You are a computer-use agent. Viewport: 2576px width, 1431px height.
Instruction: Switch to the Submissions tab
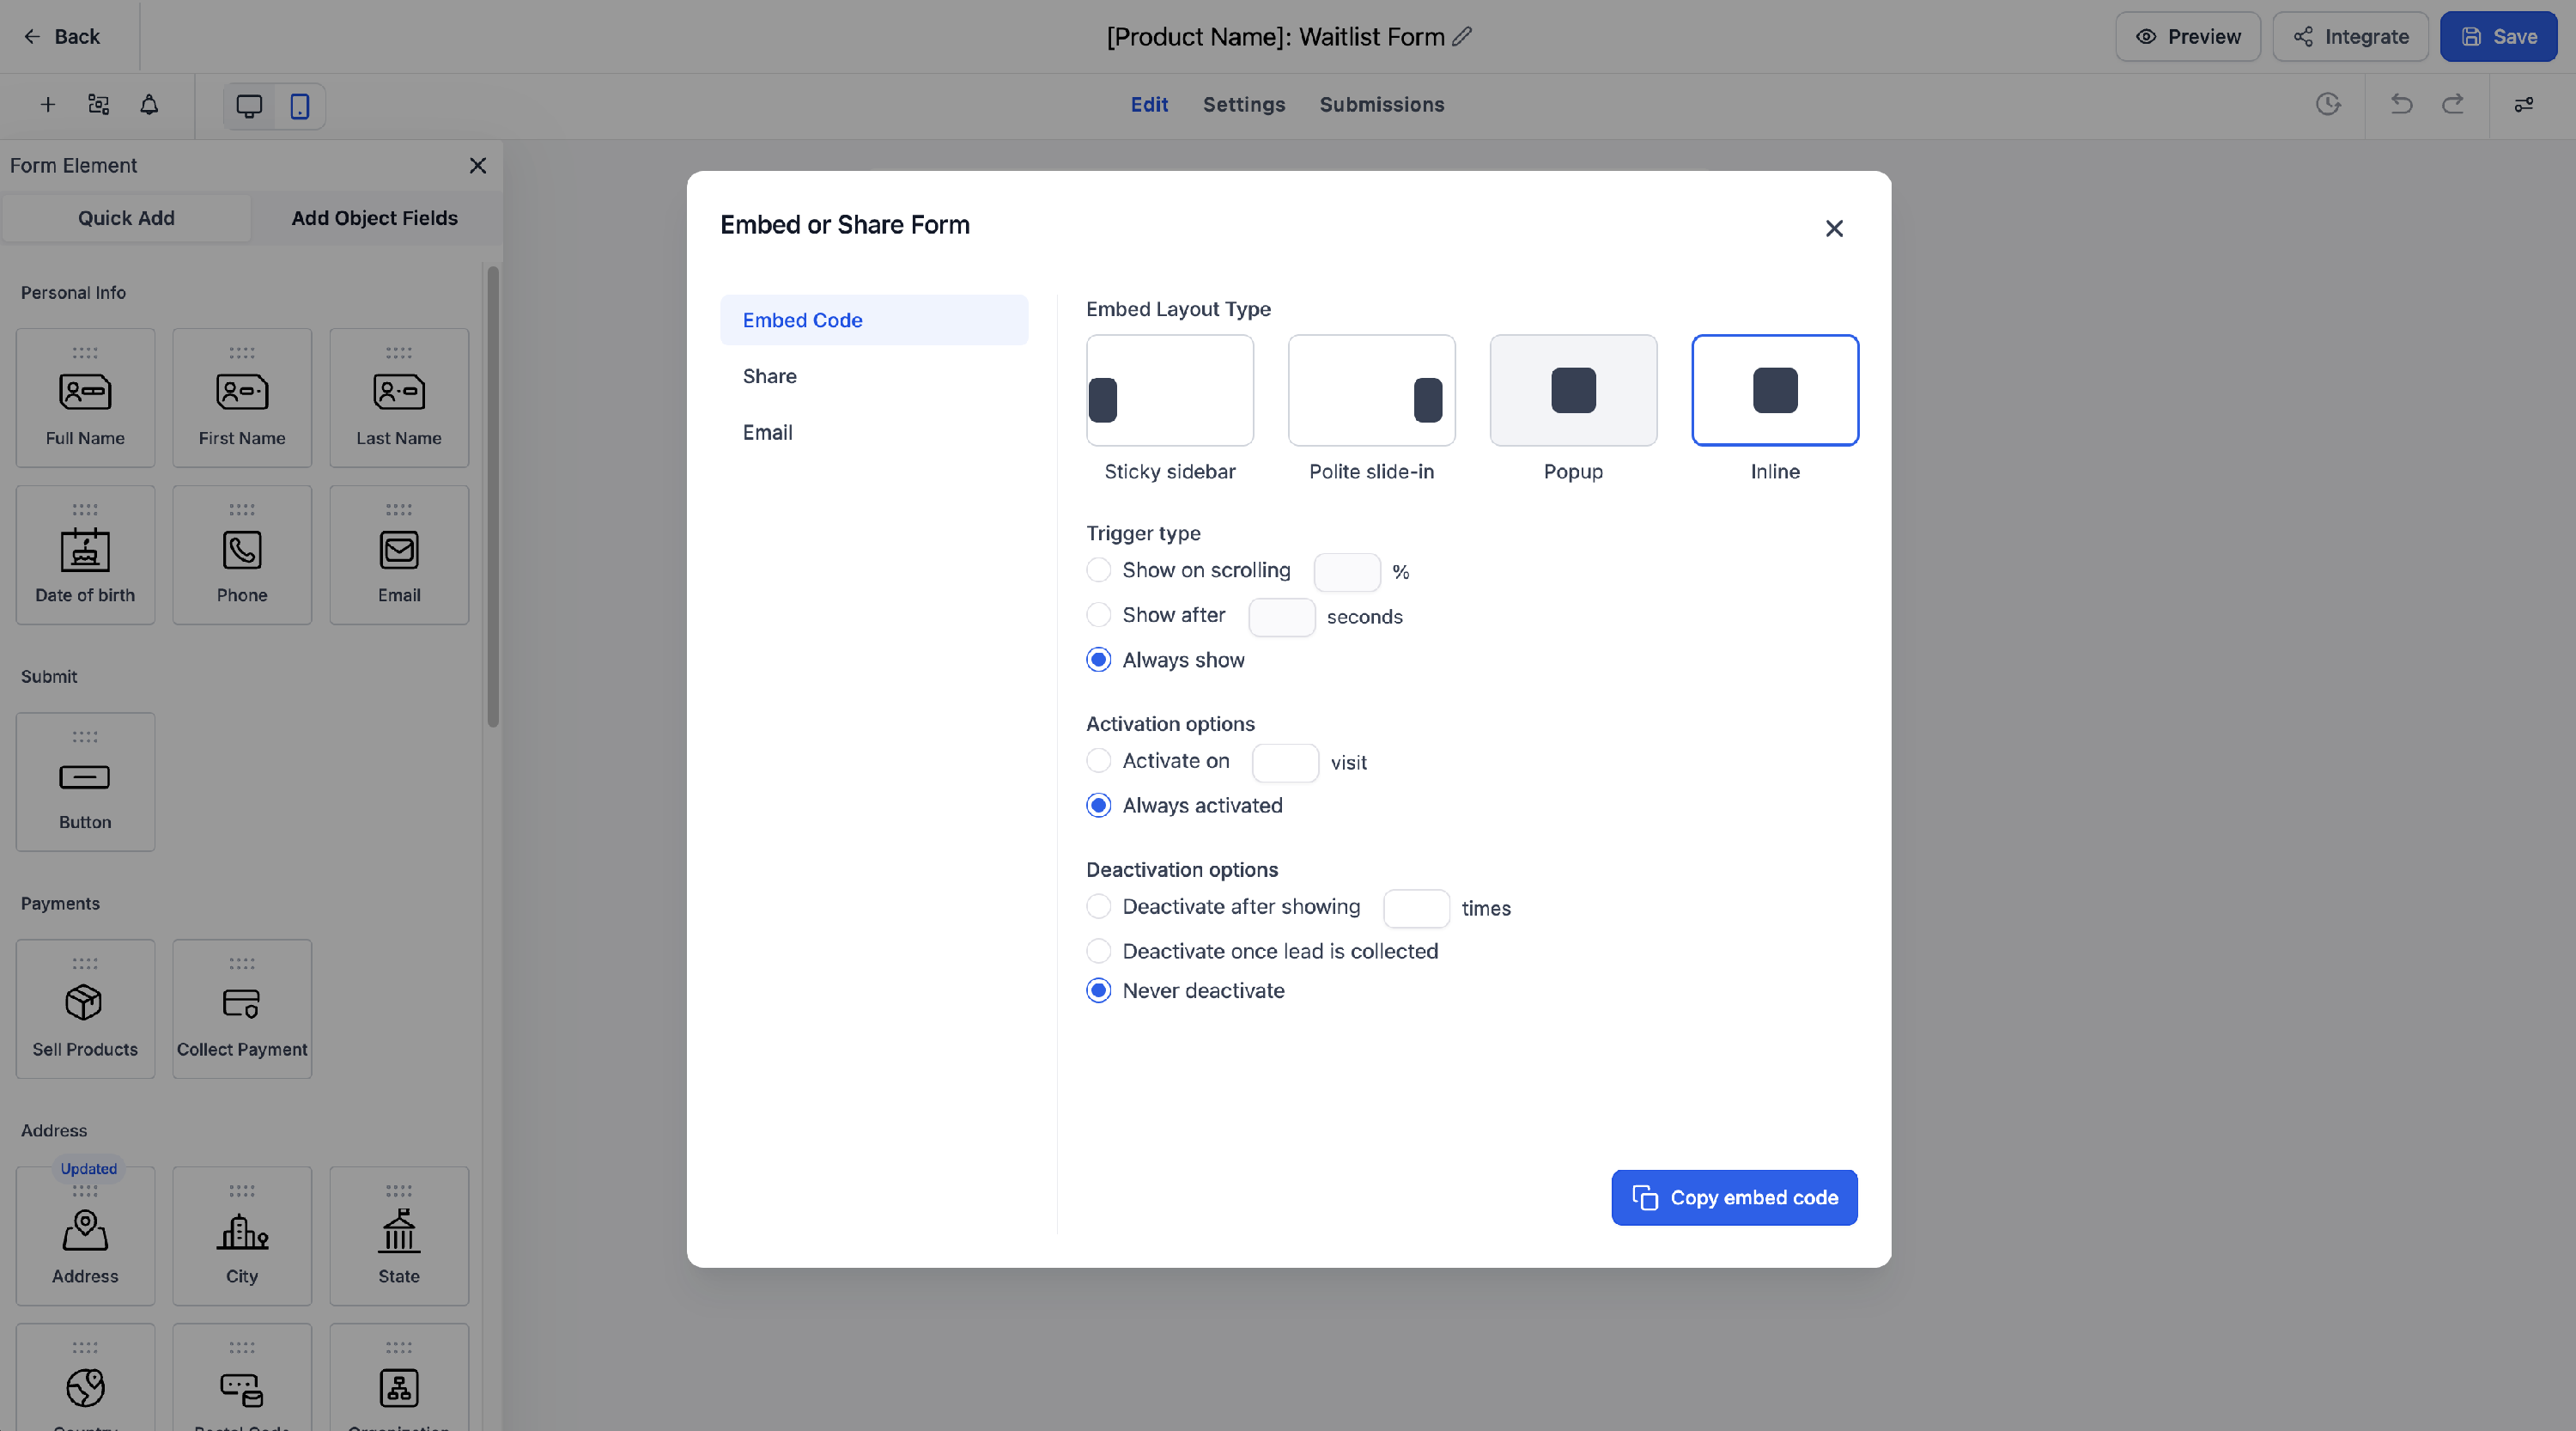click(1381, 104)
